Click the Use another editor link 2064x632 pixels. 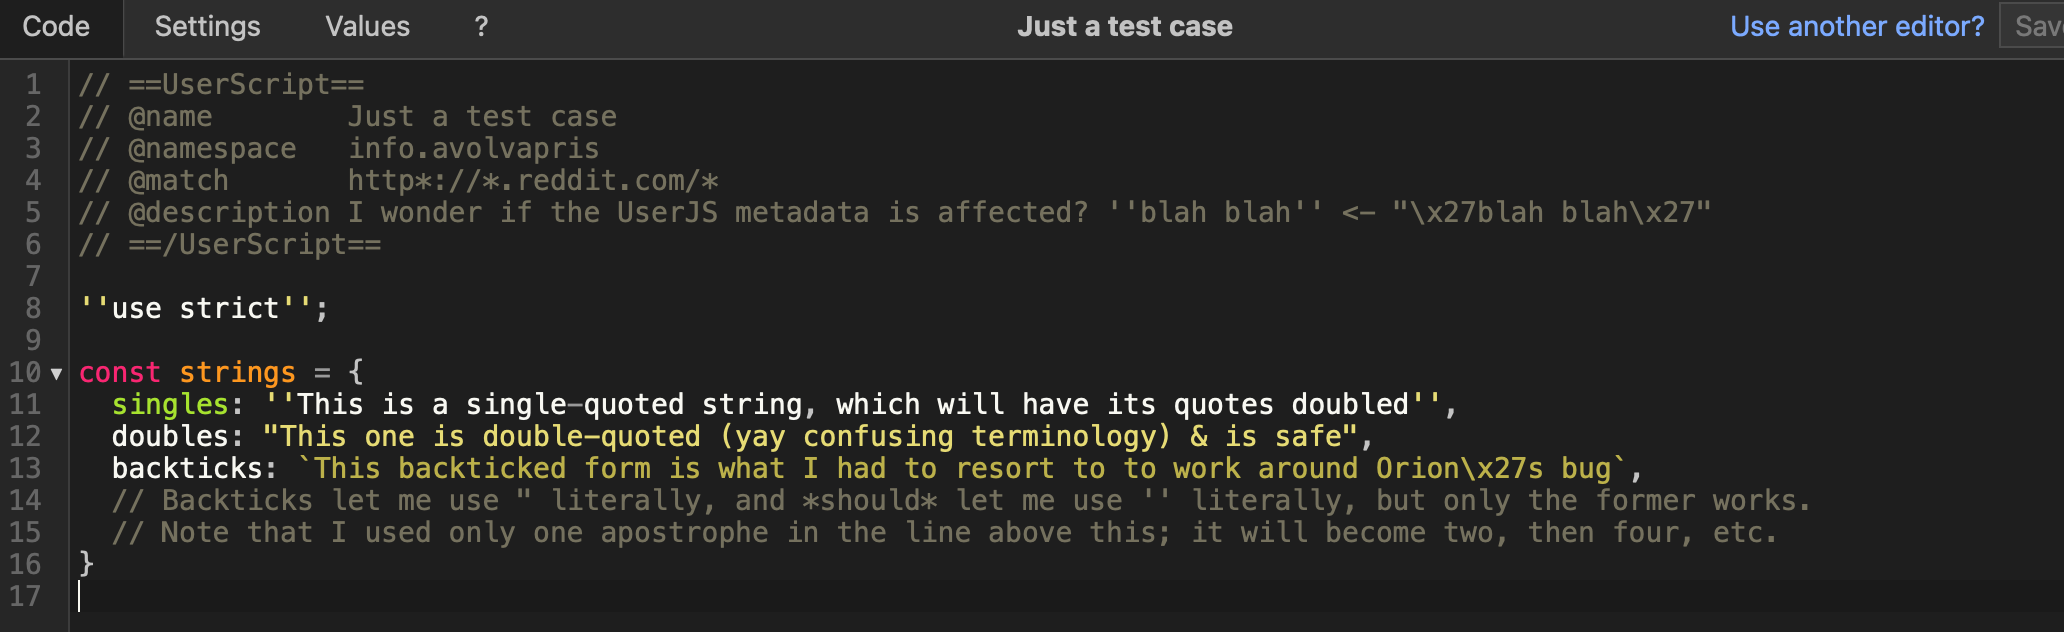tap(1856, 27)
